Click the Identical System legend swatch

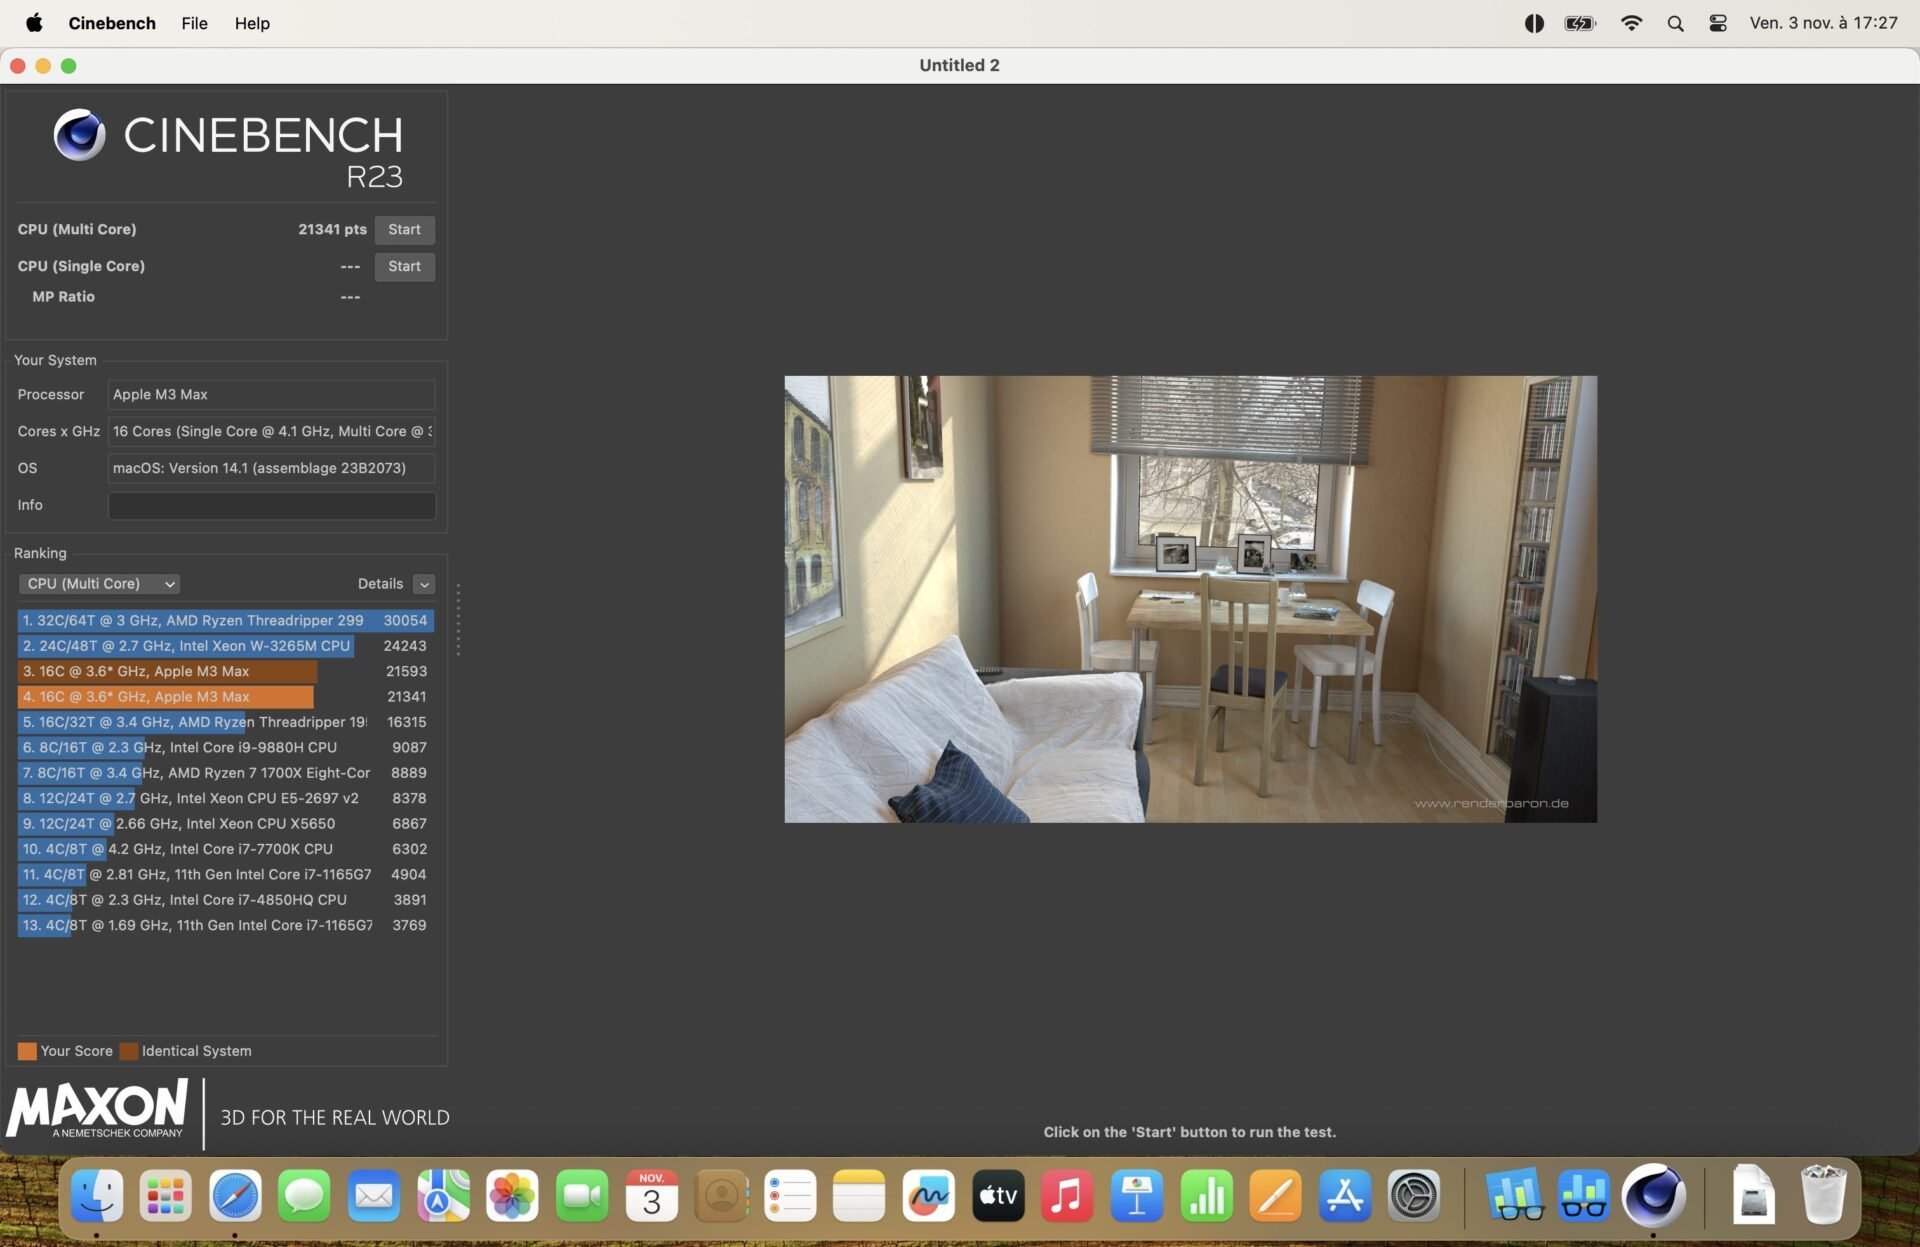tap(128, 1051)
